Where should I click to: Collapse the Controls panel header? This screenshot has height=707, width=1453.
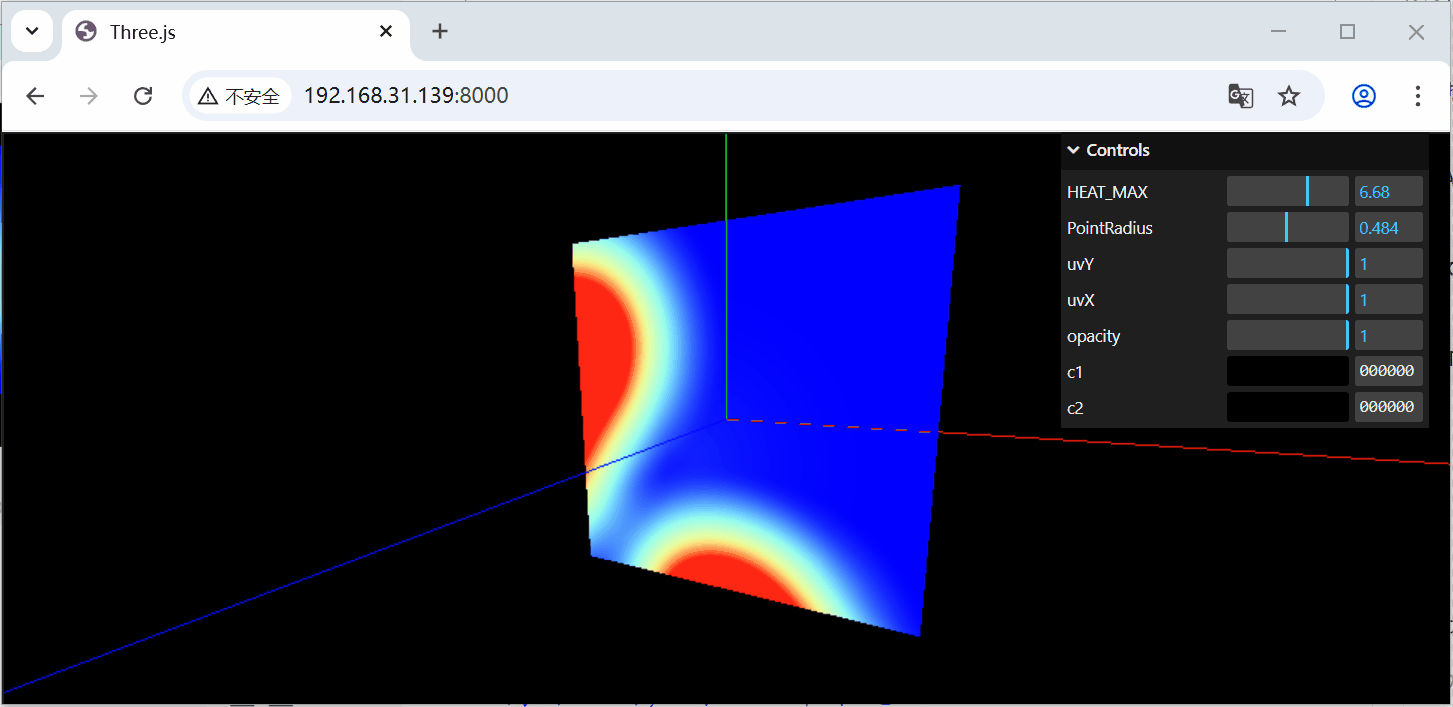coord(1245,150)
